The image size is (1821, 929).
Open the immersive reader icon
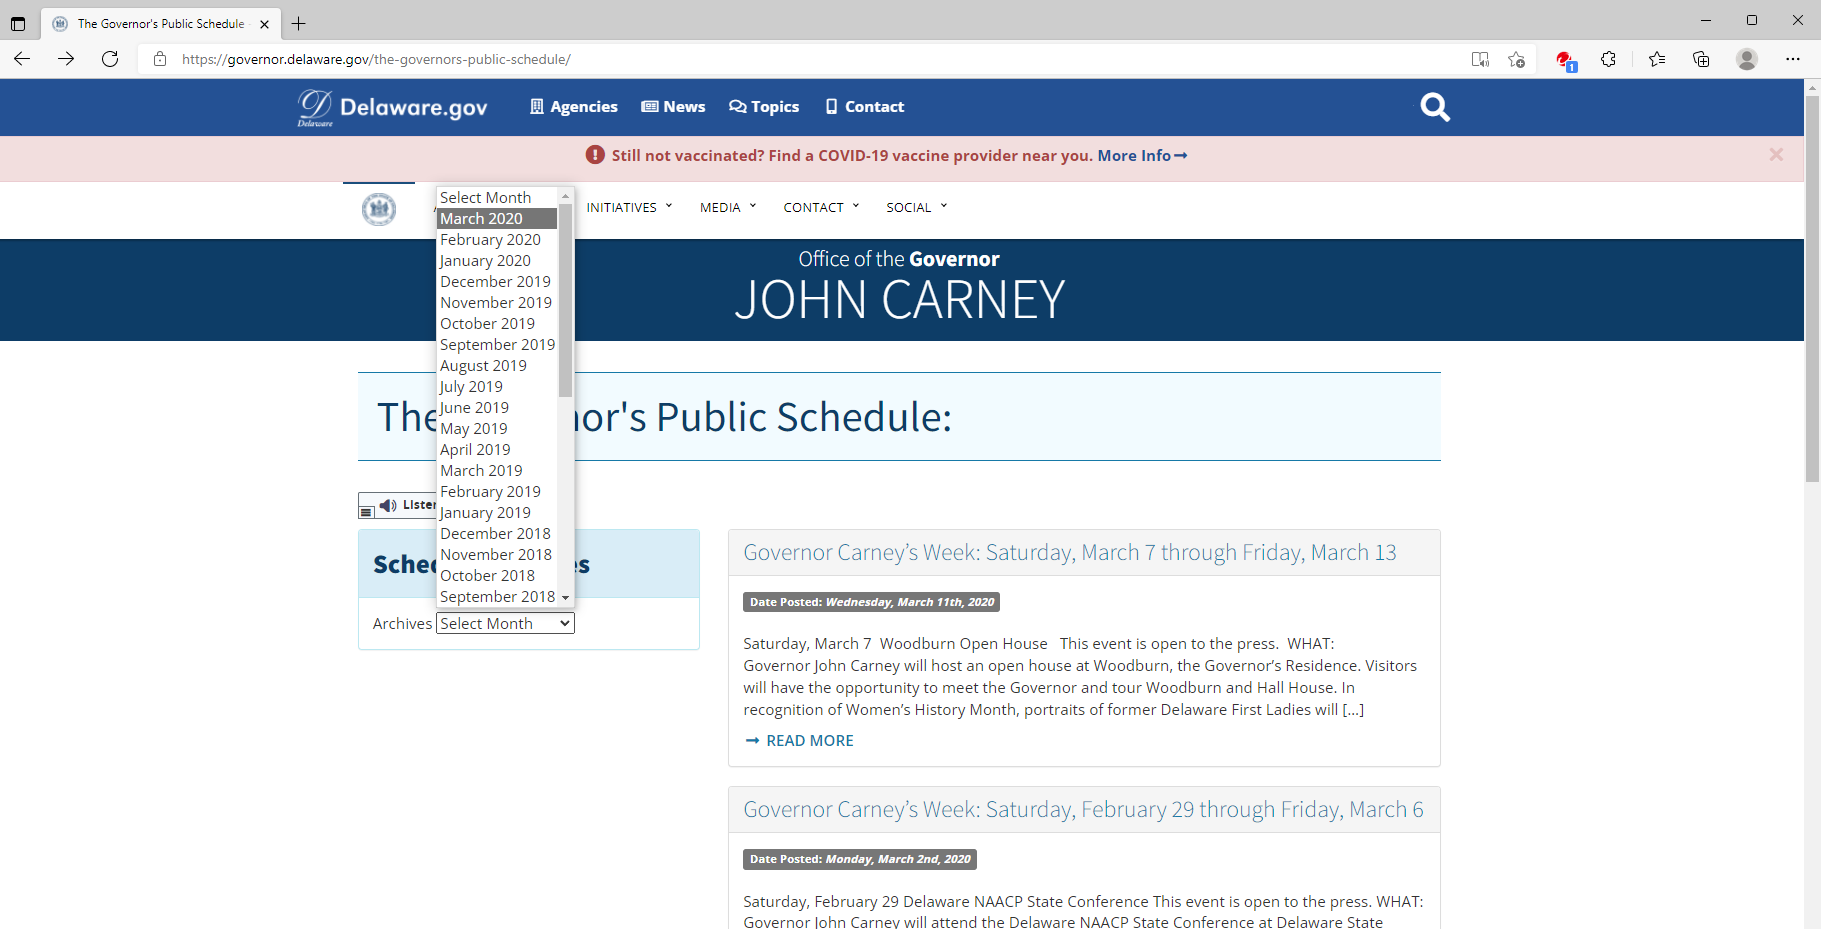pyautogui.click(x=1480, y=59)
